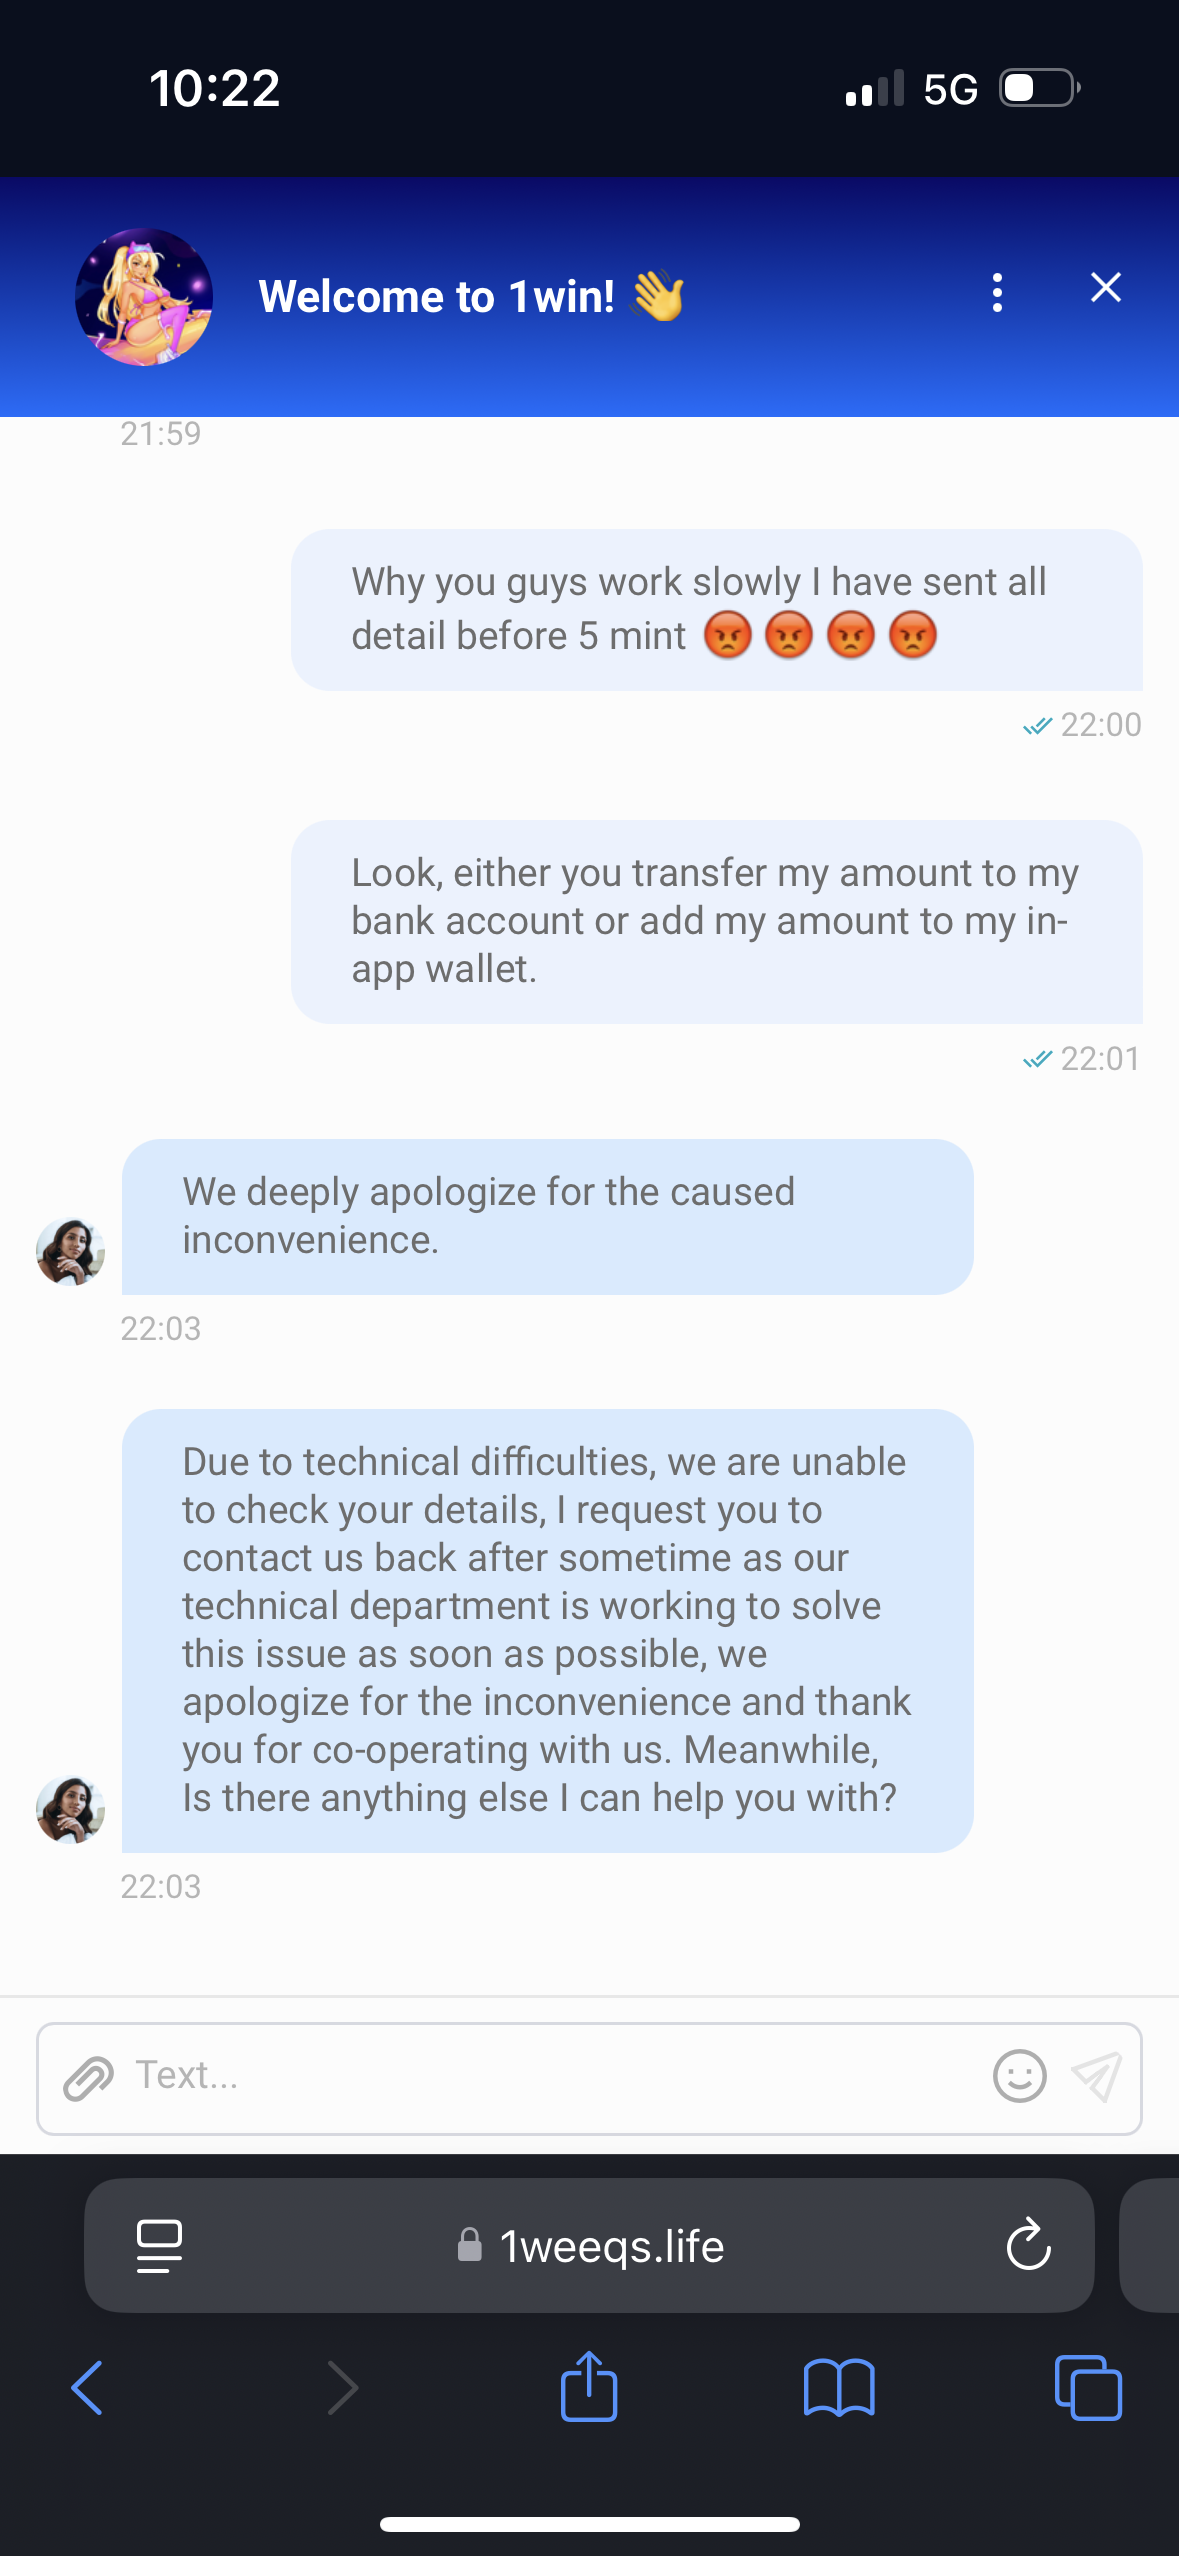Tap the Safari forward arrow
The height and width of the screenshot is (2556, 1179).
coord(342,2388)
